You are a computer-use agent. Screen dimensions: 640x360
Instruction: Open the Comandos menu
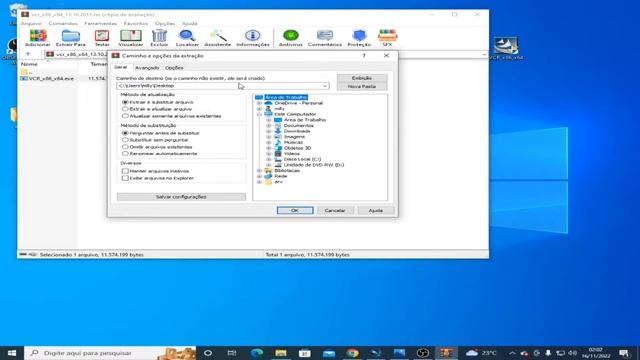(63, 23)
